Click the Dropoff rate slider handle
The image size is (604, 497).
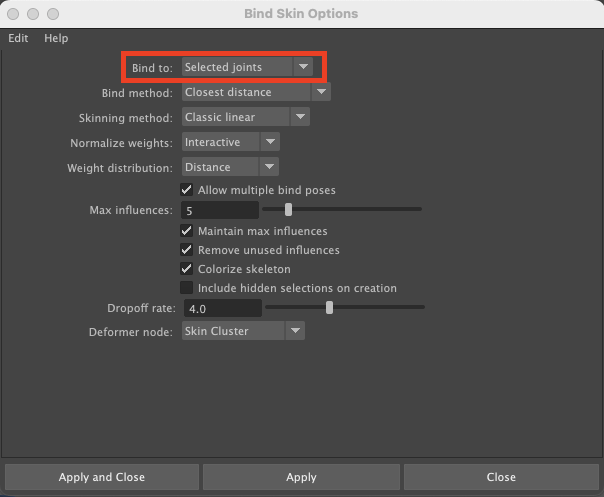329,308
